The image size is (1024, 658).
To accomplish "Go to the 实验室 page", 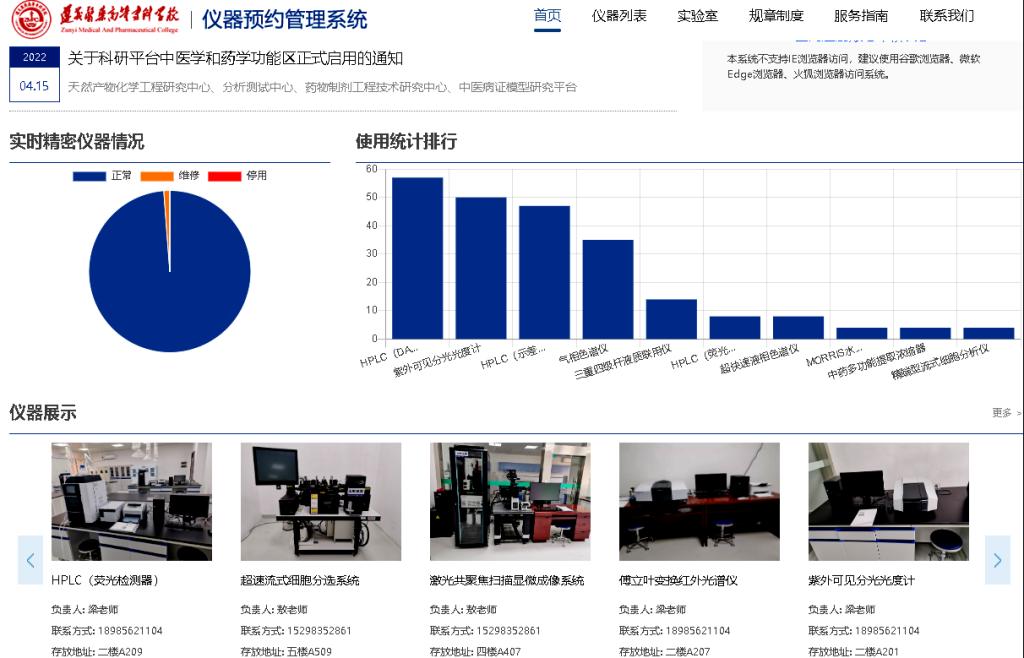I will 697,16.
